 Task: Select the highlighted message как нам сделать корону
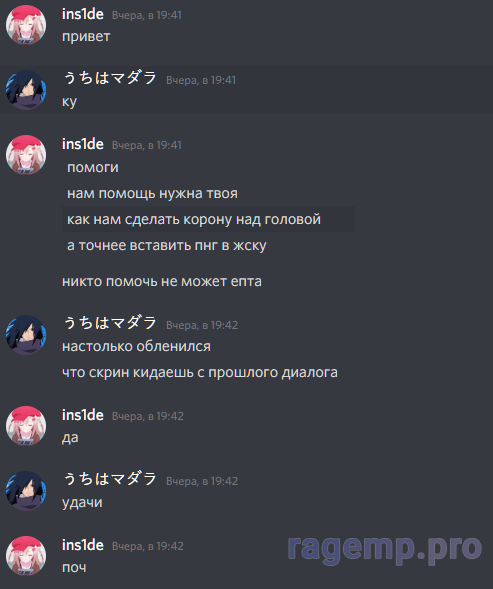click(x=208, y=219)
